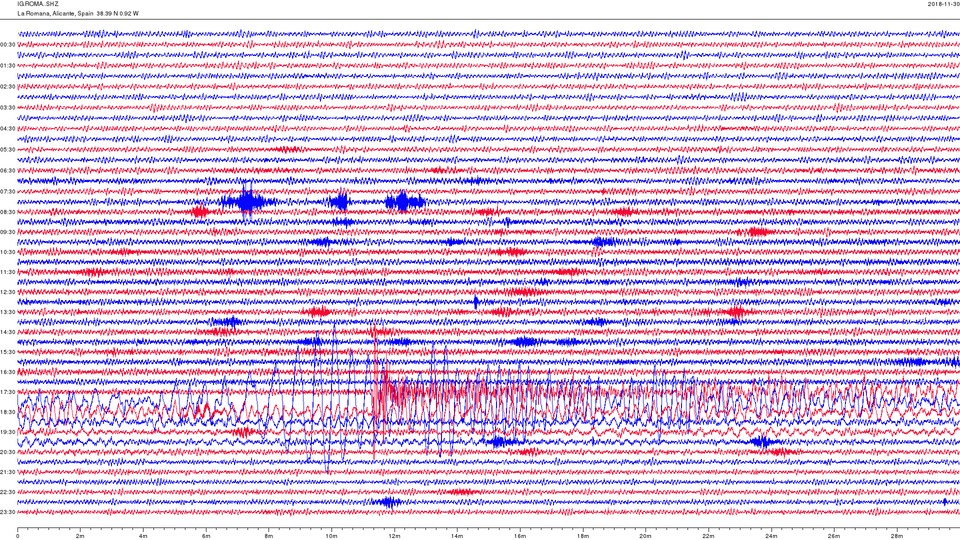The width and height of the screenshot is (960, 540).
Task: Select the 06:30 trace time label
Action: [7, 171]
